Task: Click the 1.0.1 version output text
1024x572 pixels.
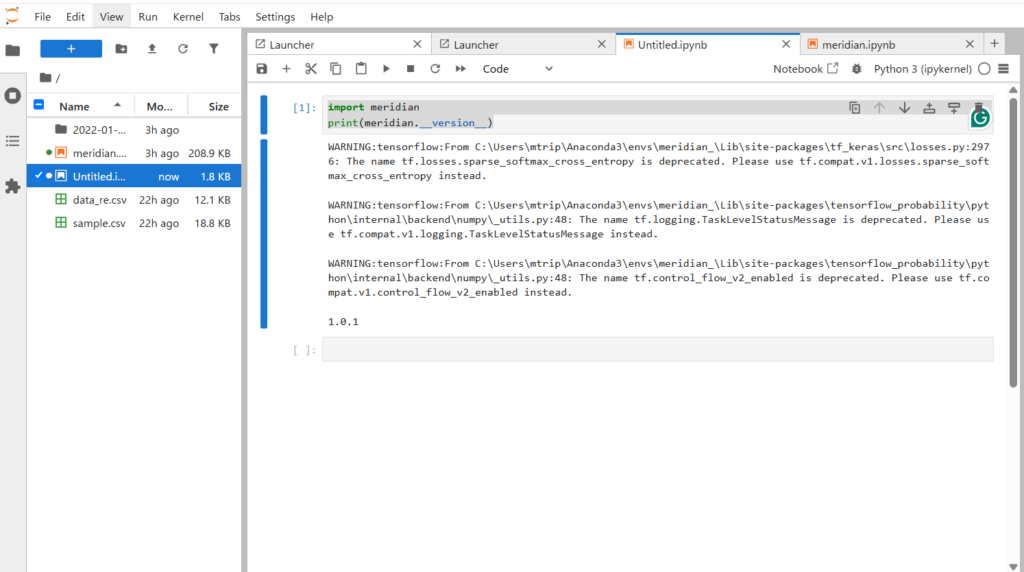Action: (343, 321)
